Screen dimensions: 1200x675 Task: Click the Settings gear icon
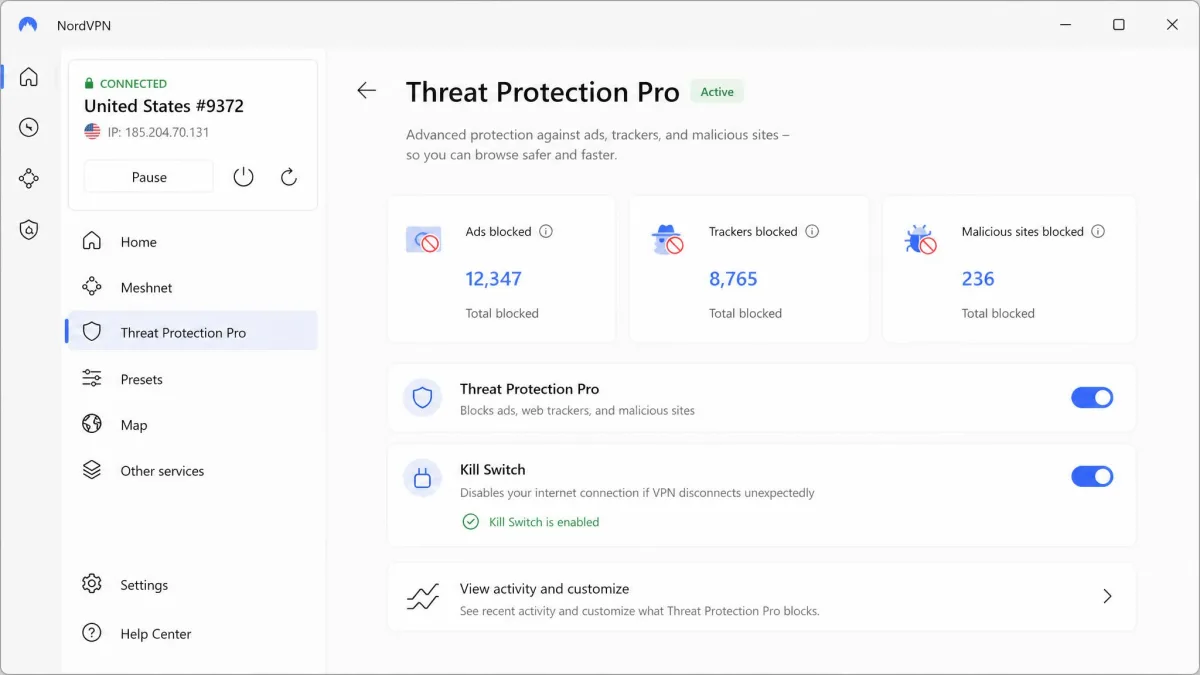[92, 584]
